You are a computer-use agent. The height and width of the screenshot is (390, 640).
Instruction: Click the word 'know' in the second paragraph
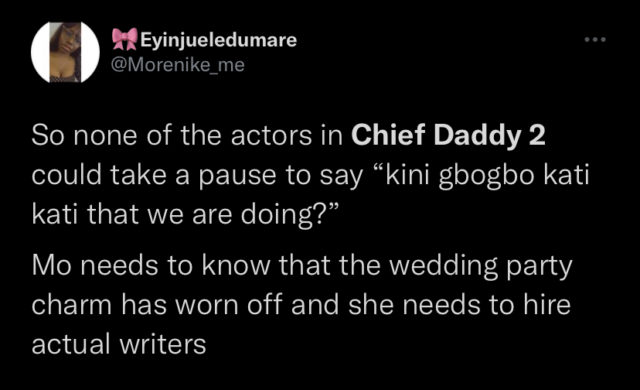[x=236, y=266]
